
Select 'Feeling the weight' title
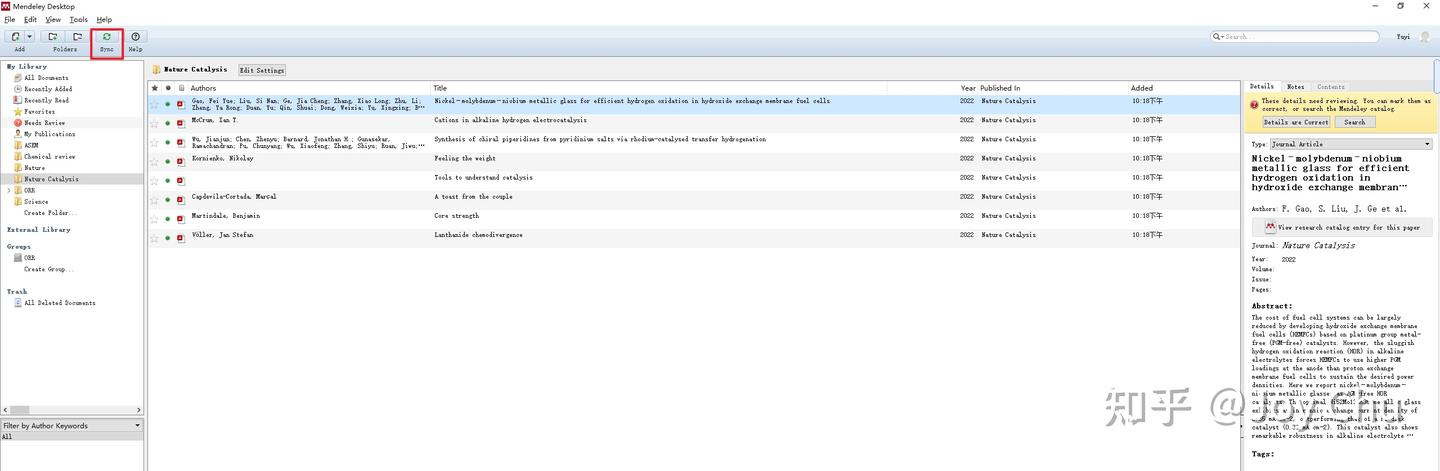click(x=463, y=158)
